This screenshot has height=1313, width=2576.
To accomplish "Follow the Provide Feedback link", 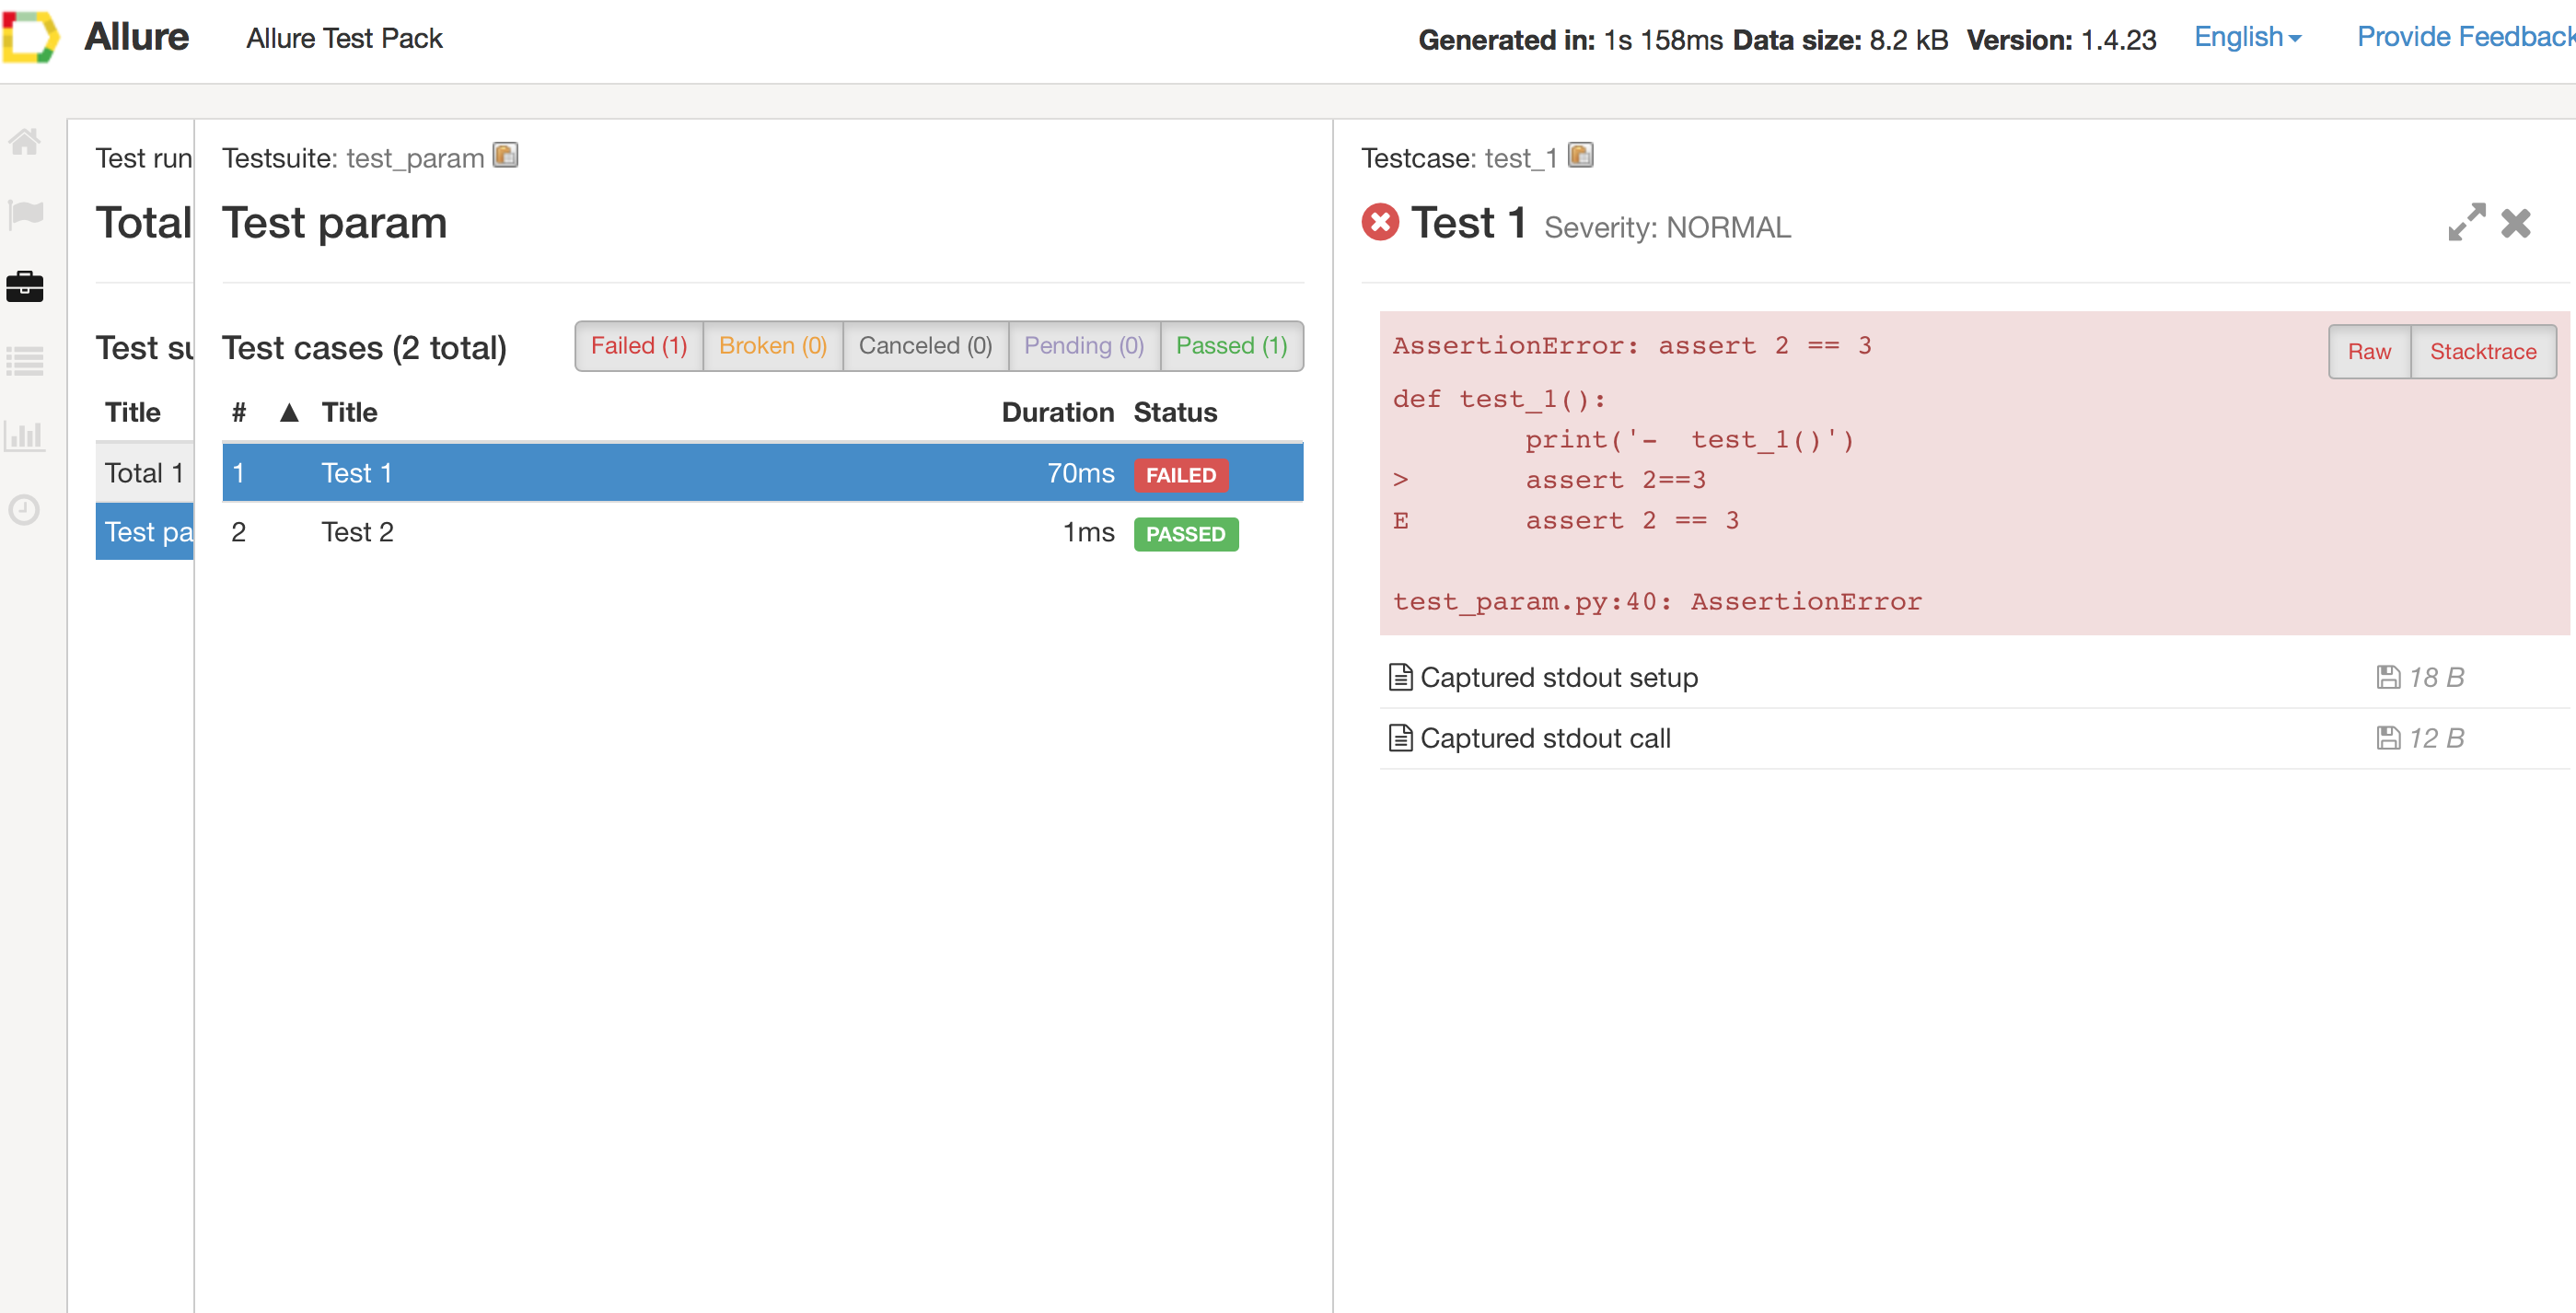I will coord(2464,38).
